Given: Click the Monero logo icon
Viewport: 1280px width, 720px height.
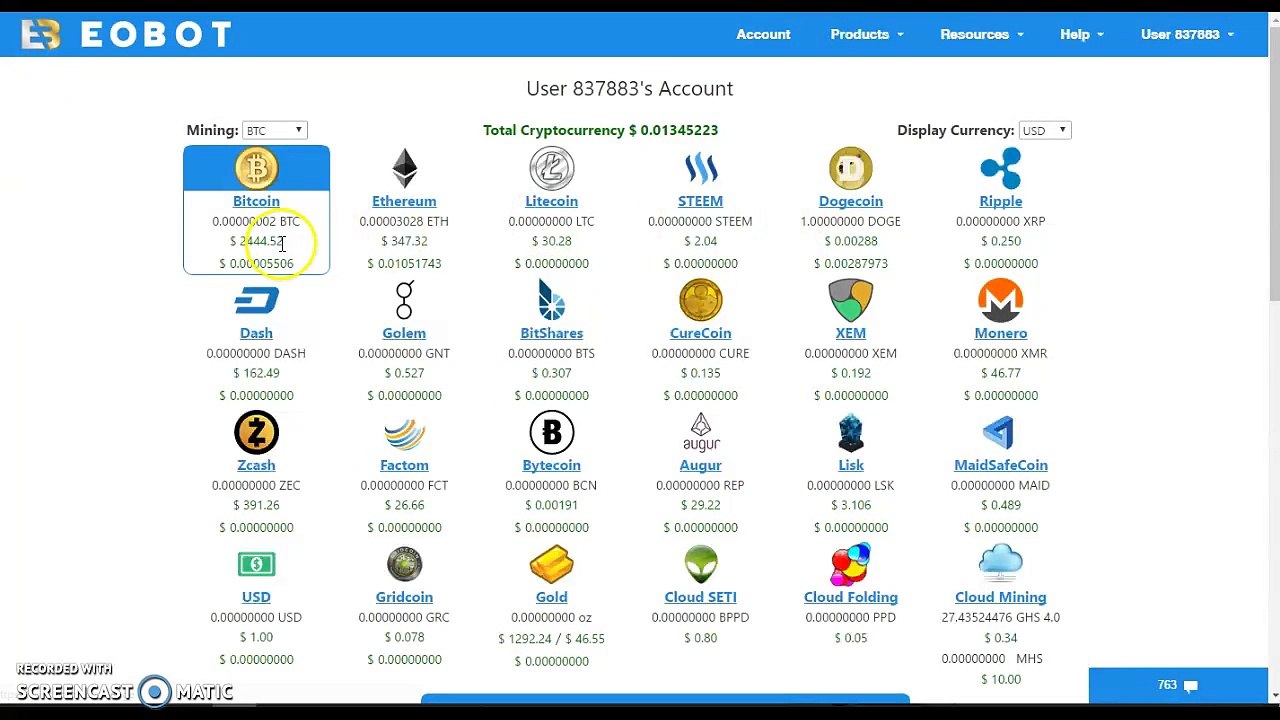Looking at the screenshot, I should coord(1000,300).
